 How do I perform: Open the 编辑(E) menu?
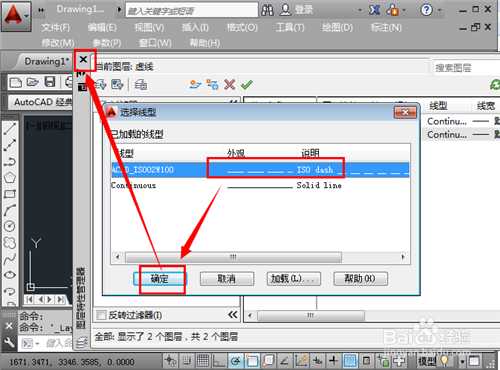coord(102,28)
